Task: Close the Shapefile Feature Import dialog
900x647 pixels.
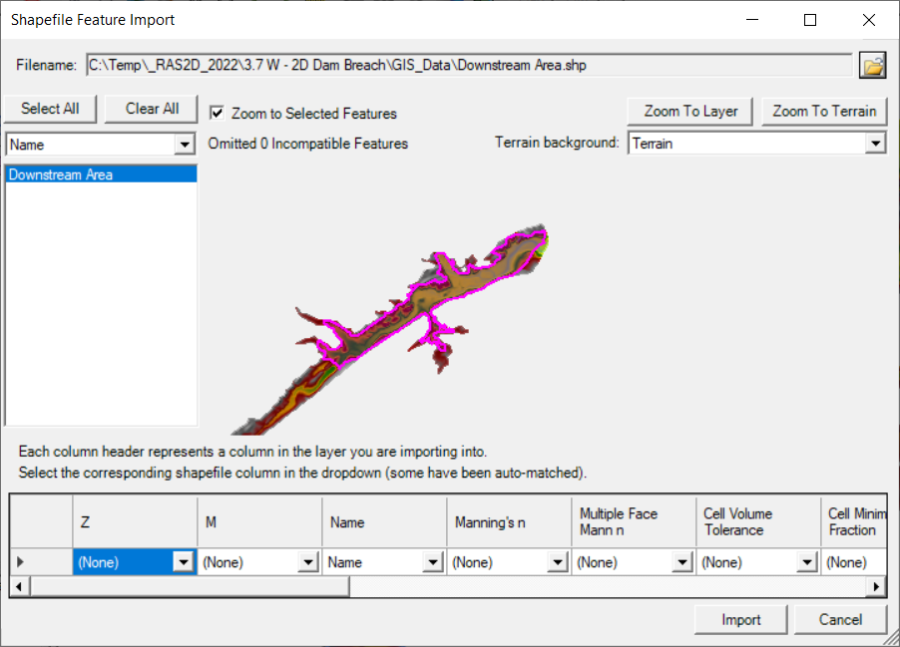Action: pyautogui.click(x=868, y=20)
